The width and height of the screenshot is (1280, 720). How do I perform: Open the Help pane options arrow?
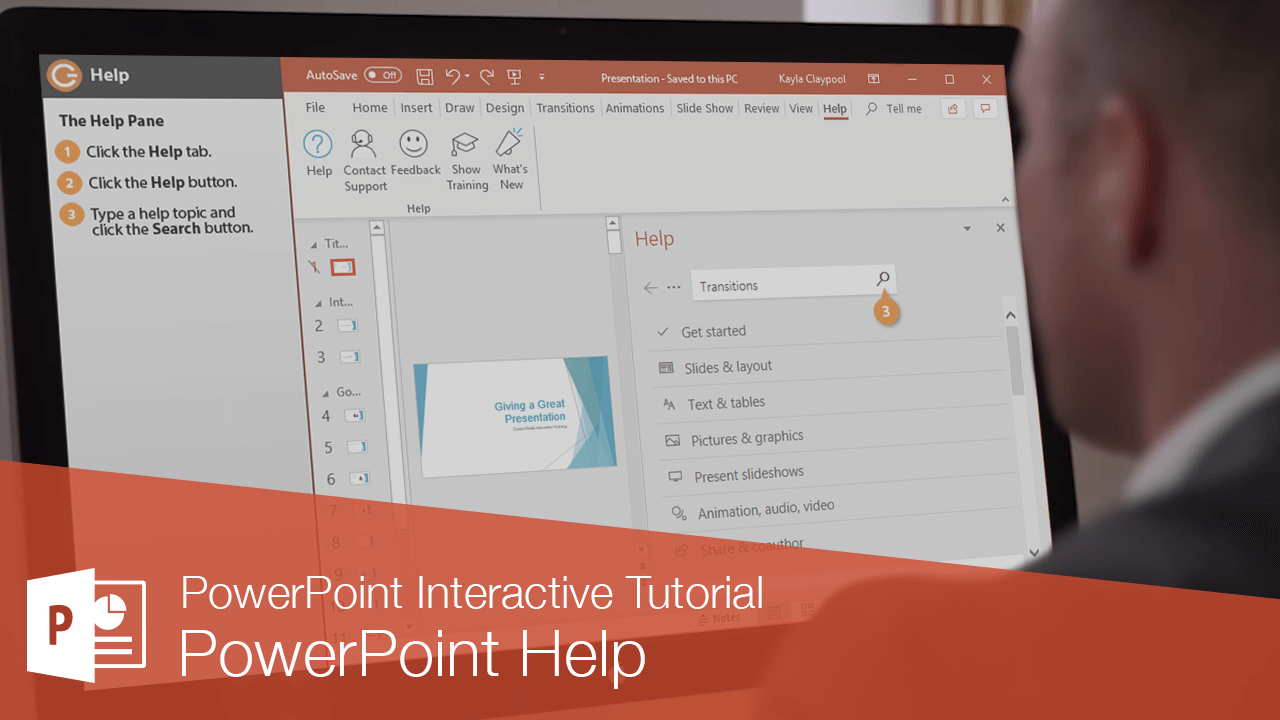pos(966,228)
